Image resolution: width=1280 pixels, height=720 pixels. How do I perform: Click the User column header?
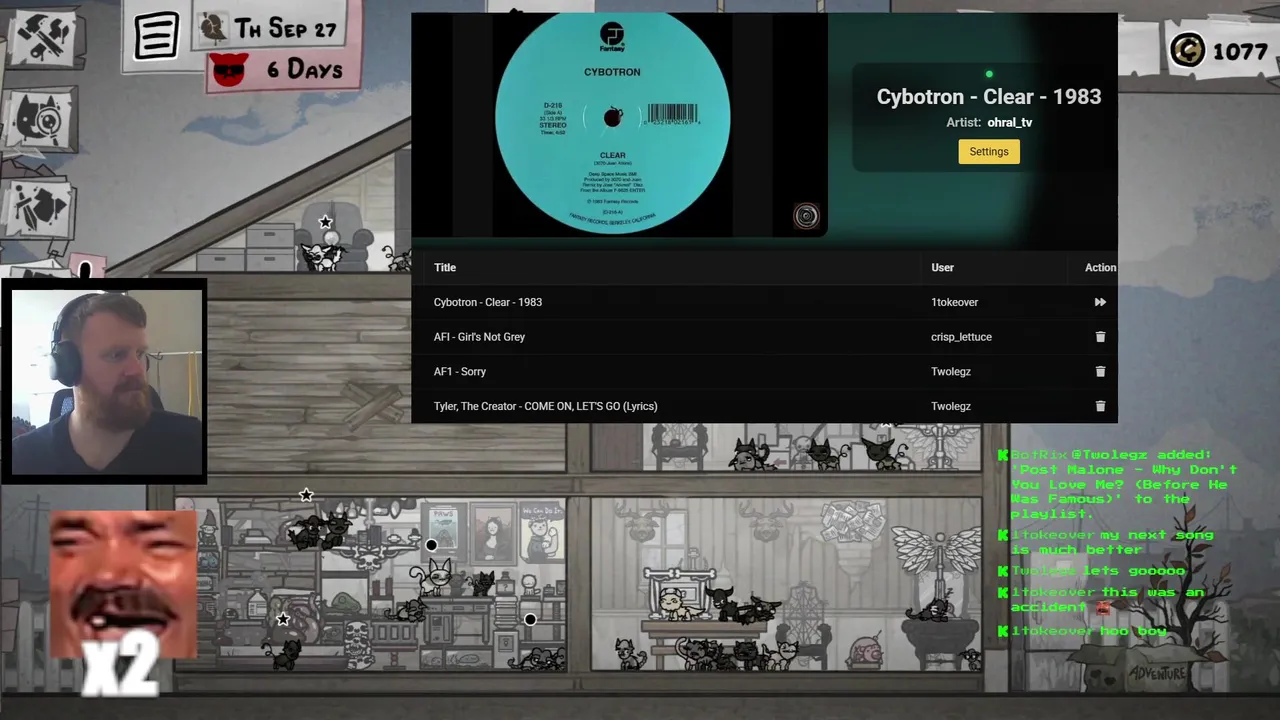pos(942,267)
